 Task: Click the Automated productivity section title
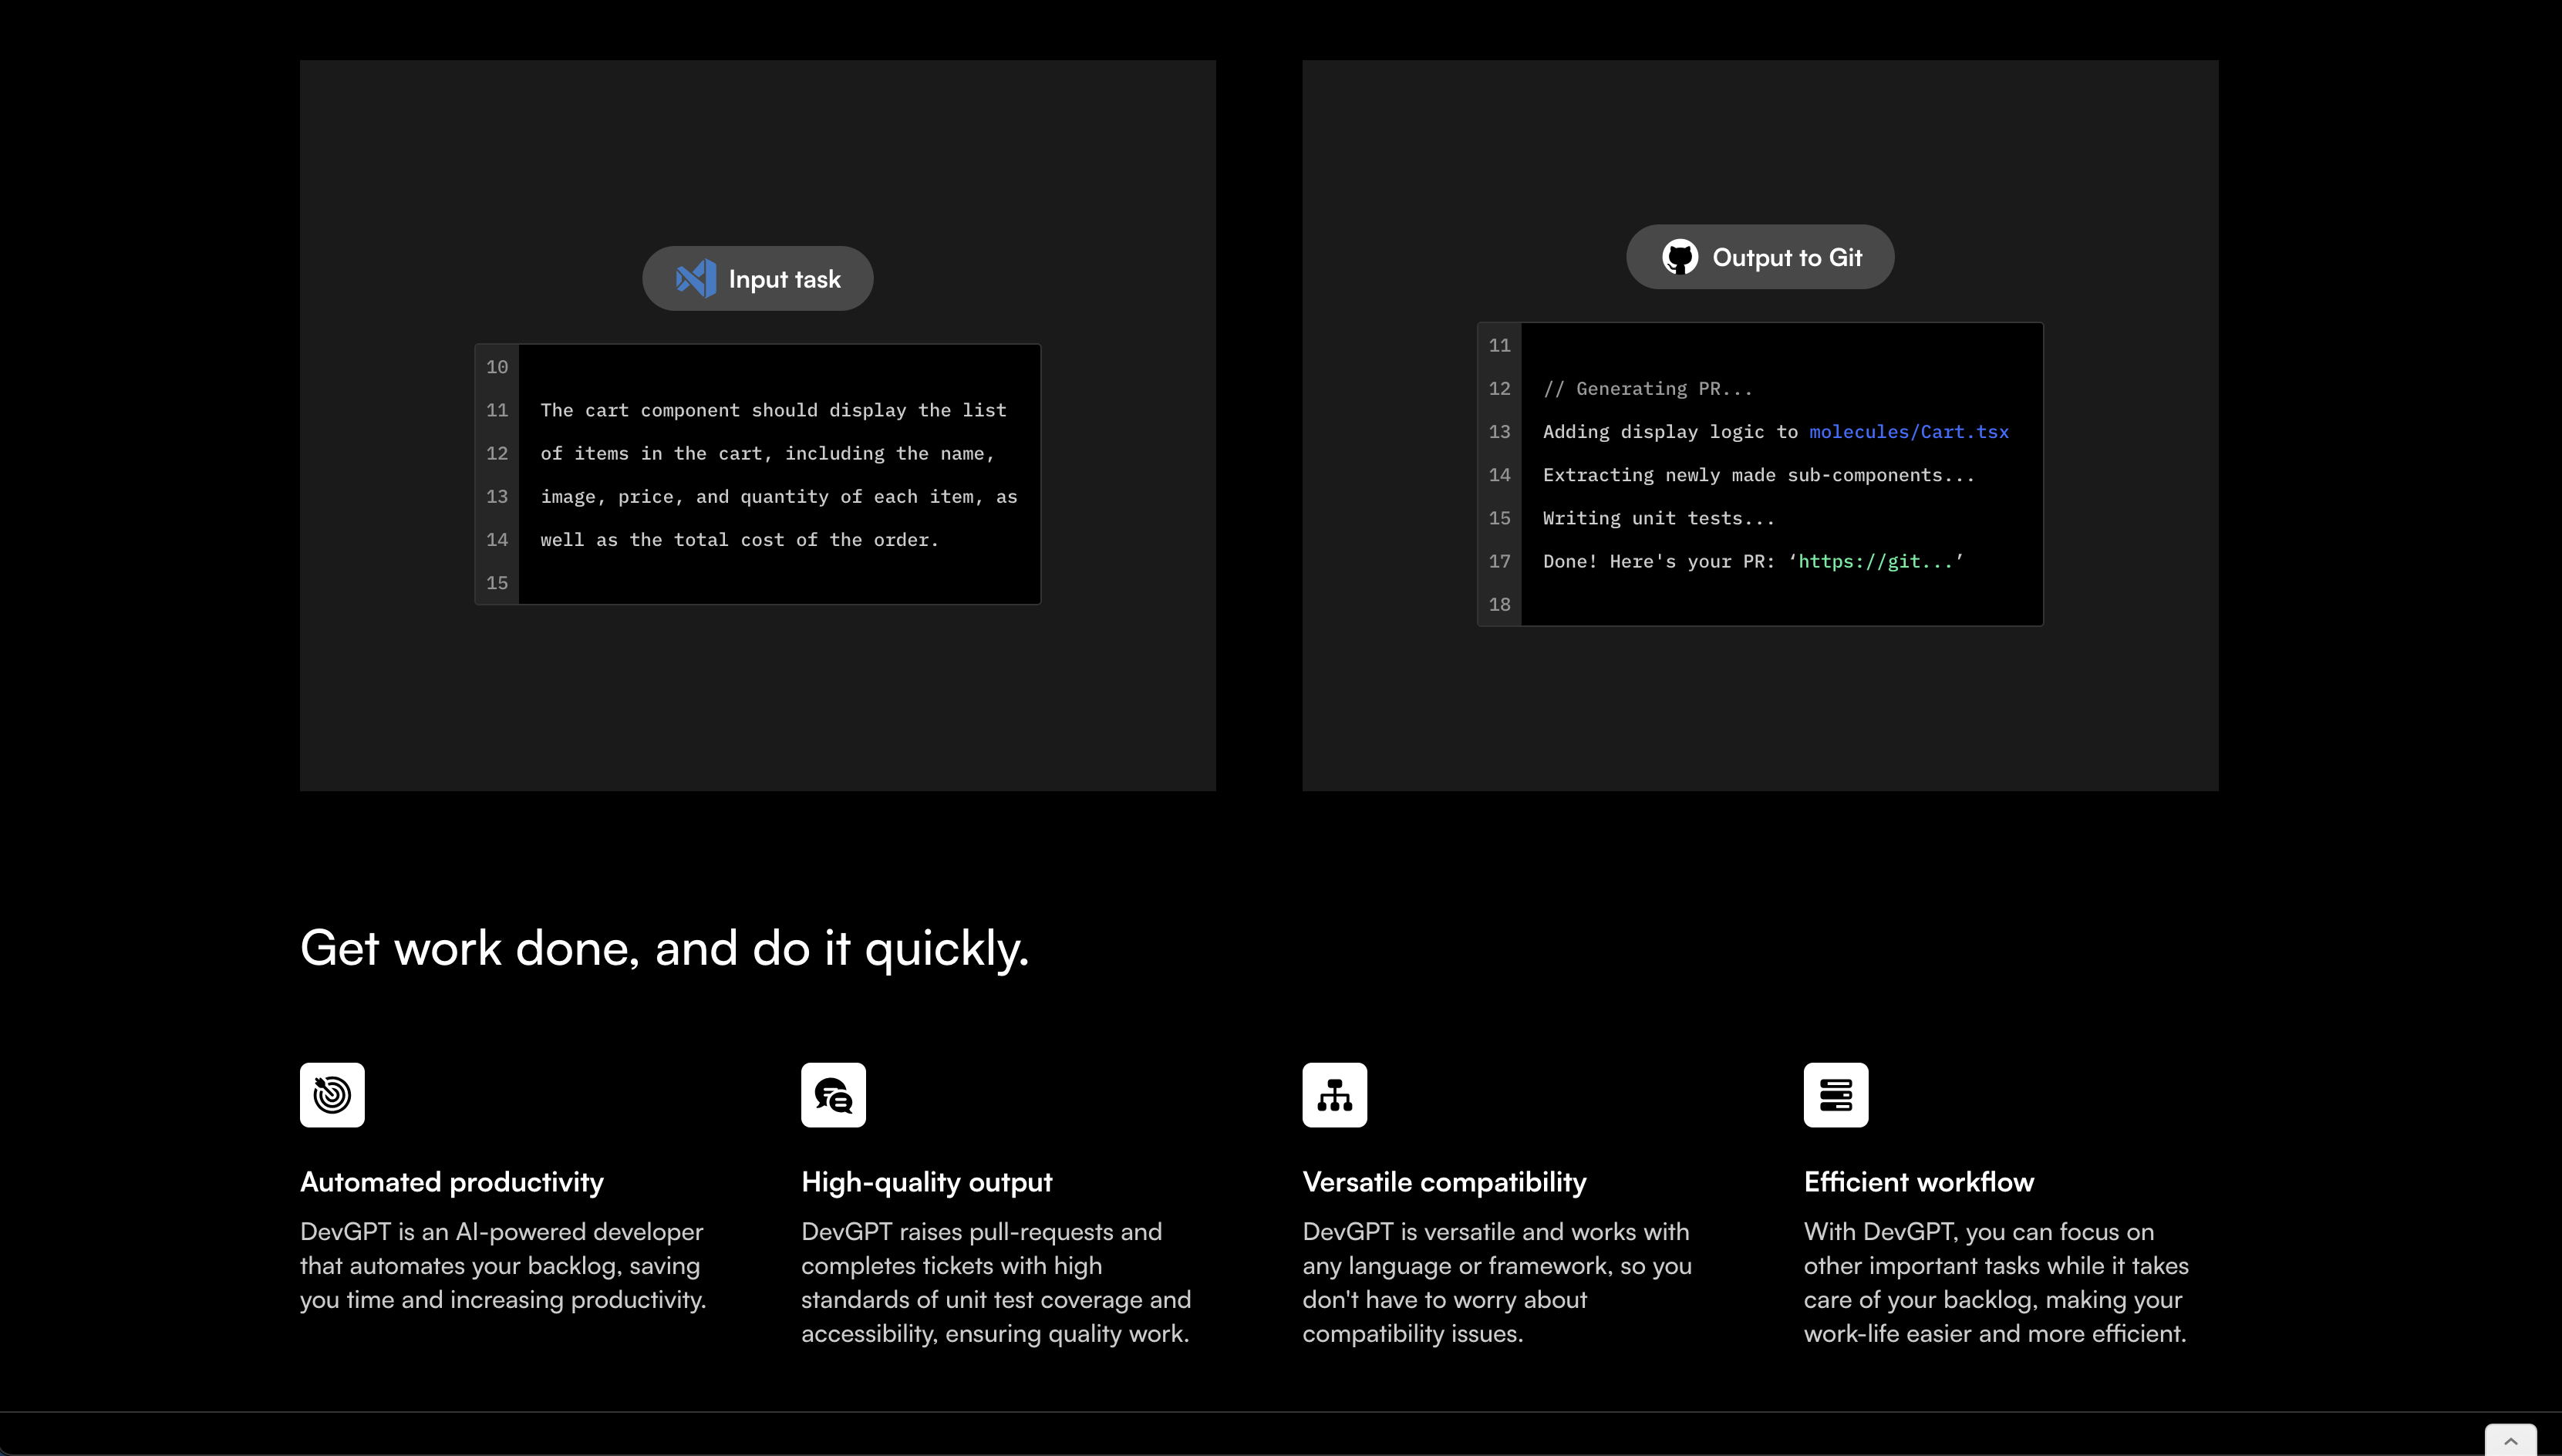click(451, 1181)
